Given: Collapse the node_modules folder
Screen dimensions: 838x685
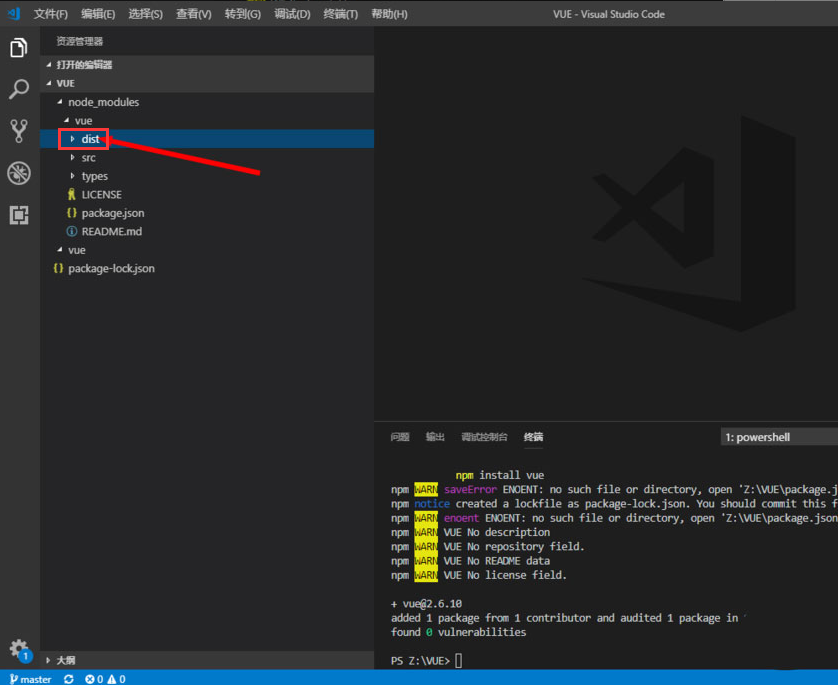Looking at the screenshot, I should tap(105, 102).
